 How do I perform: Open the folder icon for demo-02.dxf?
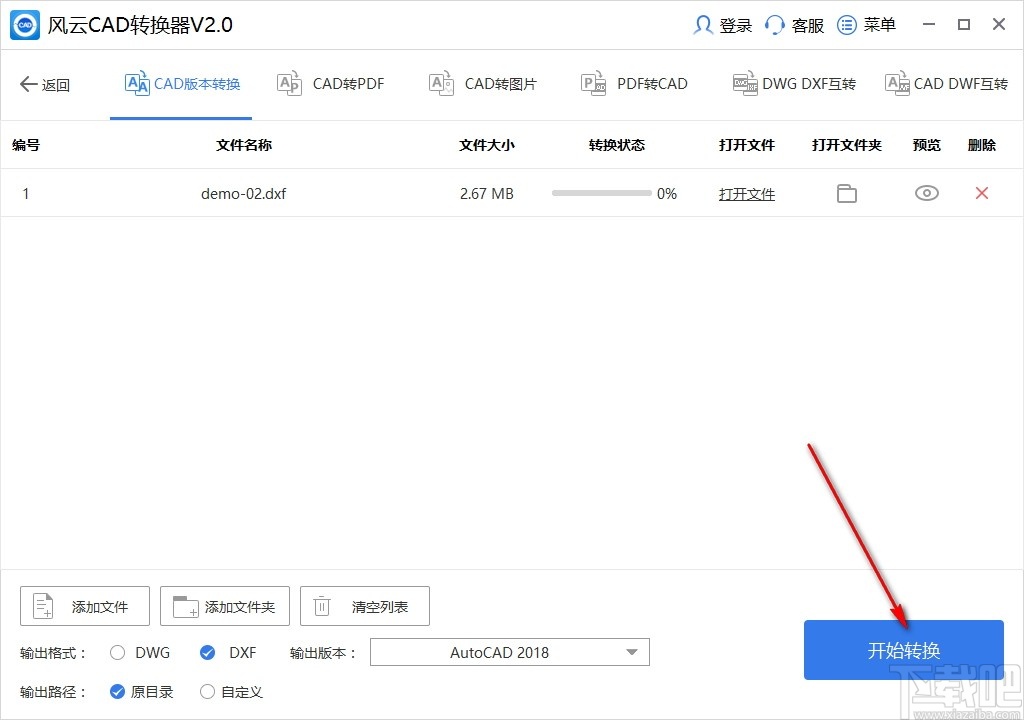(846, 193)
